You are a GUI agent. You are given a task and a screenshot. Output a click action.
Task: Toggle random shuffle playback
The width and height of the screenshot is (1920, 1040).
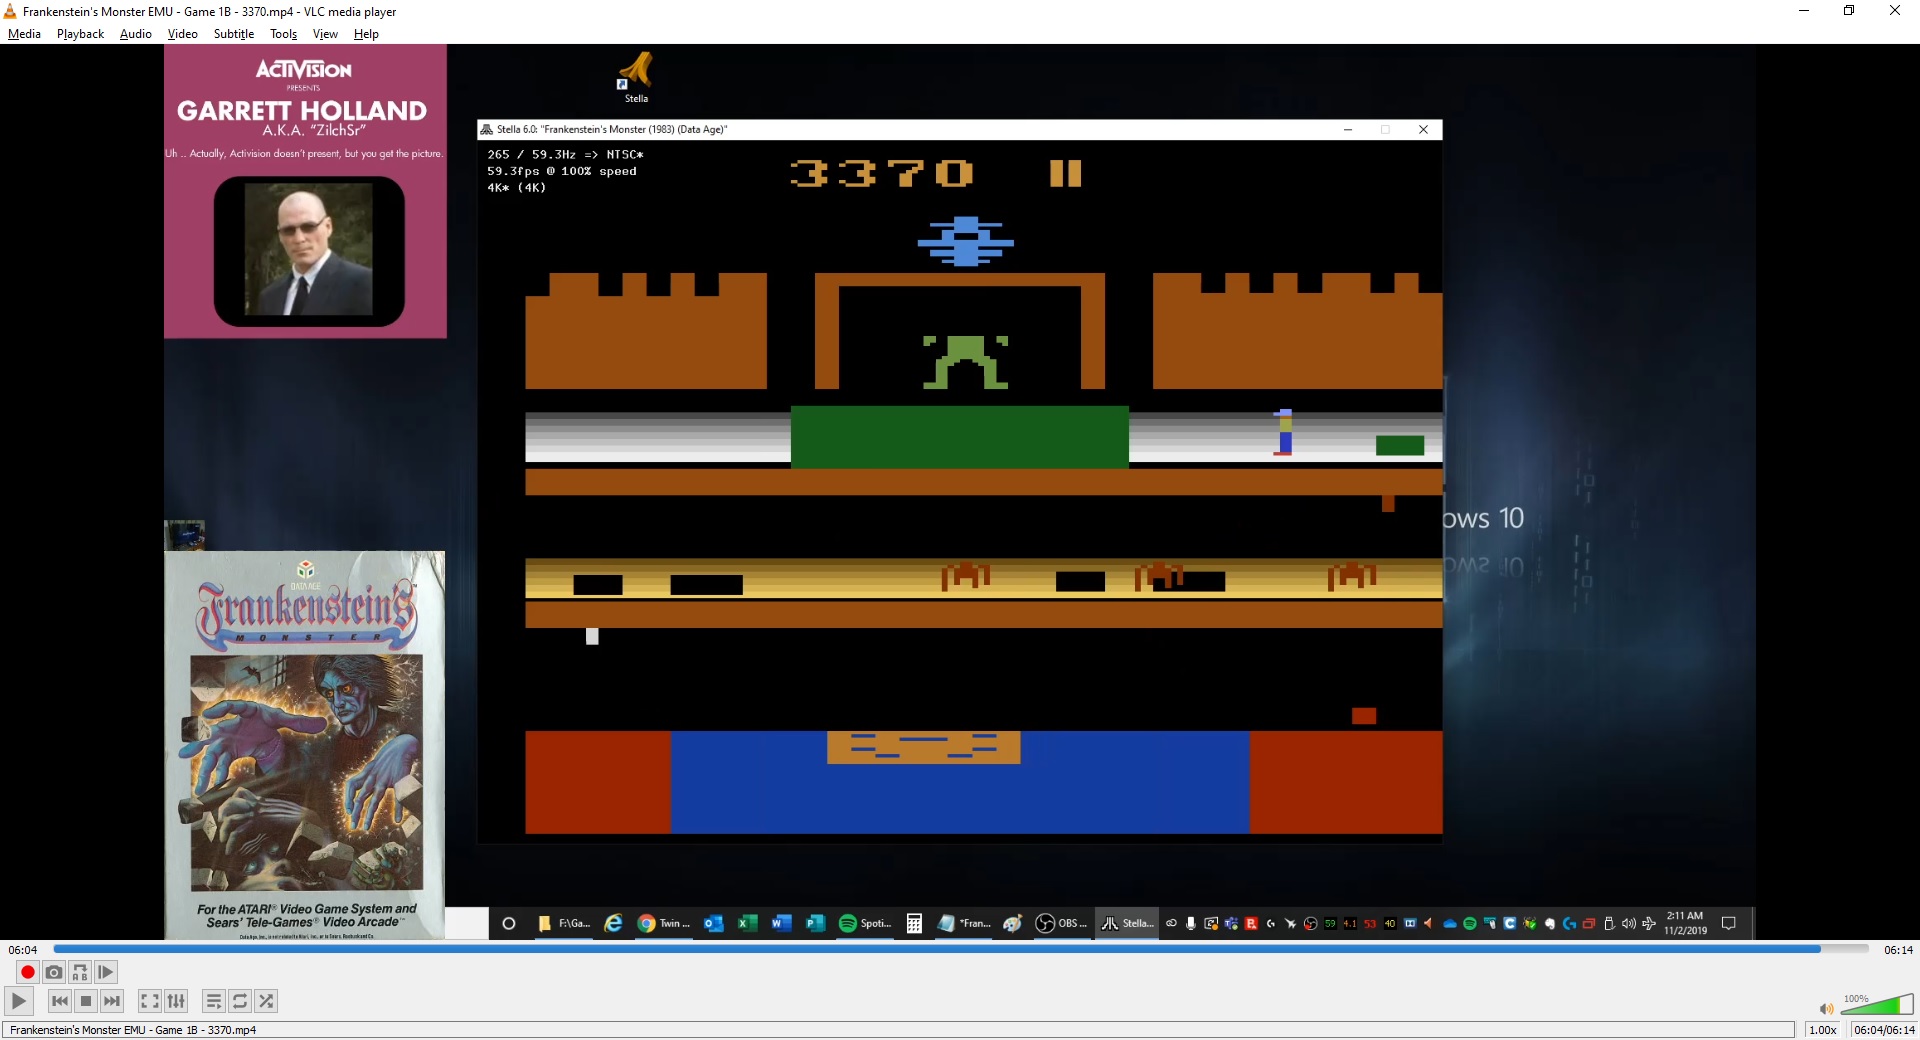click(266, 1001)
